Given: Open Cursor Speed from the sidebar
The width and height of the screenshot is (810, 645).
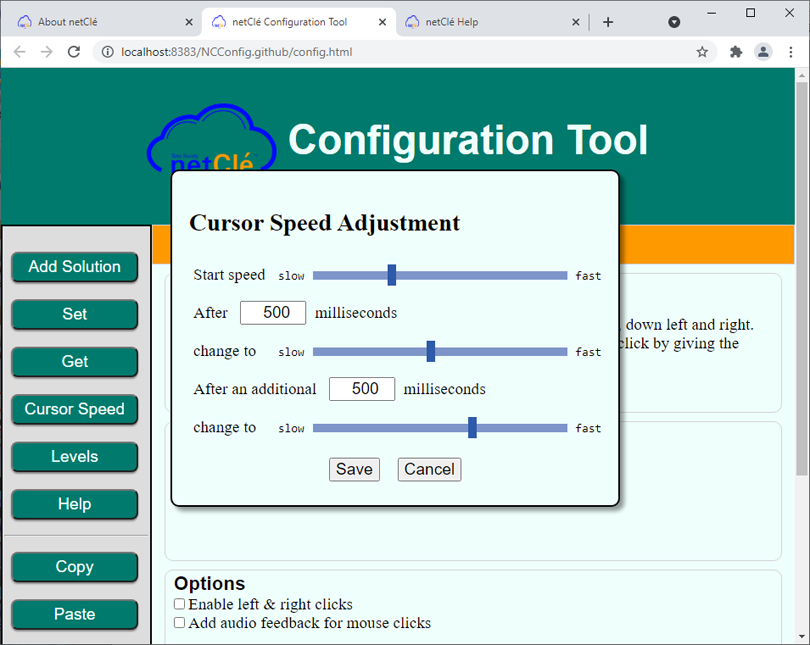Looking at the screenshot, I should [x=74, y=409].
